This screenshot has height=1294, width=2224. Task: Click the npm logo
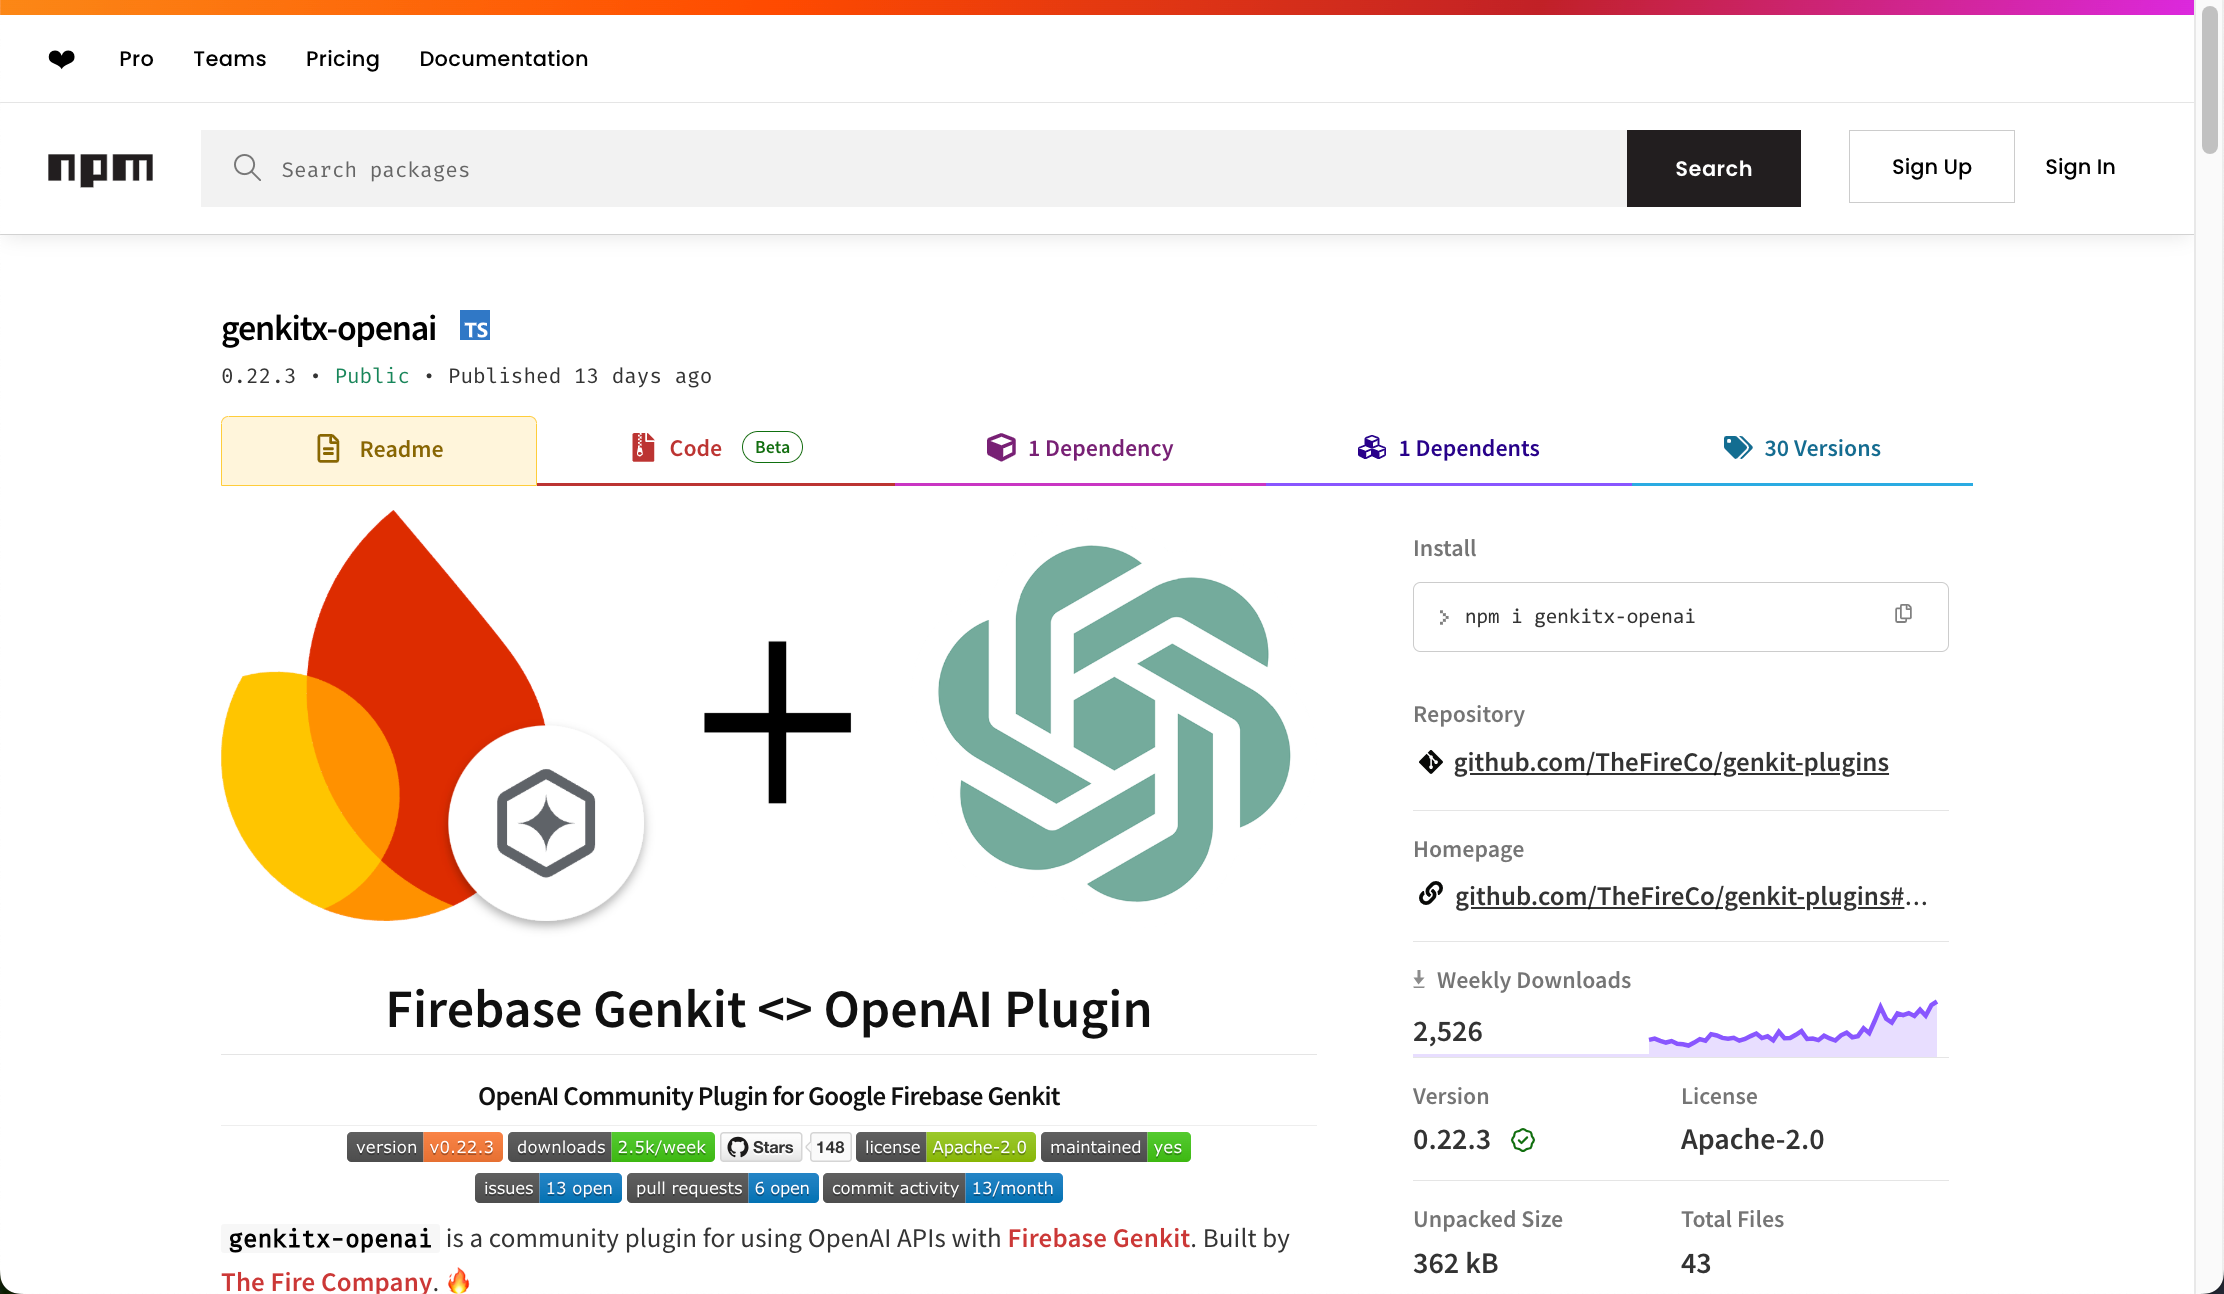[100, 168]
